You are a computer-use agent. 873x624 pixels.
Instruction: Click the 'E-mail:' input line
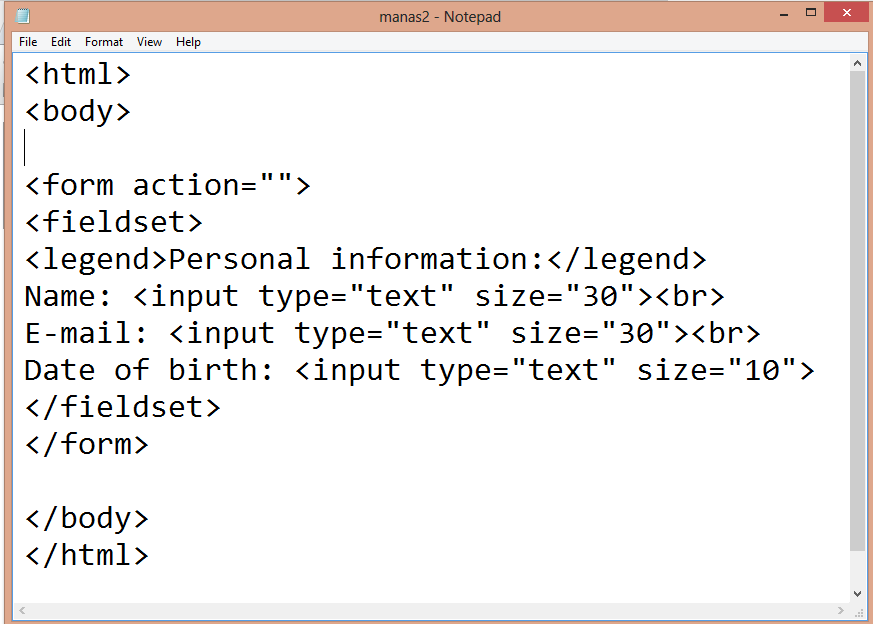[x=393, y=333]
